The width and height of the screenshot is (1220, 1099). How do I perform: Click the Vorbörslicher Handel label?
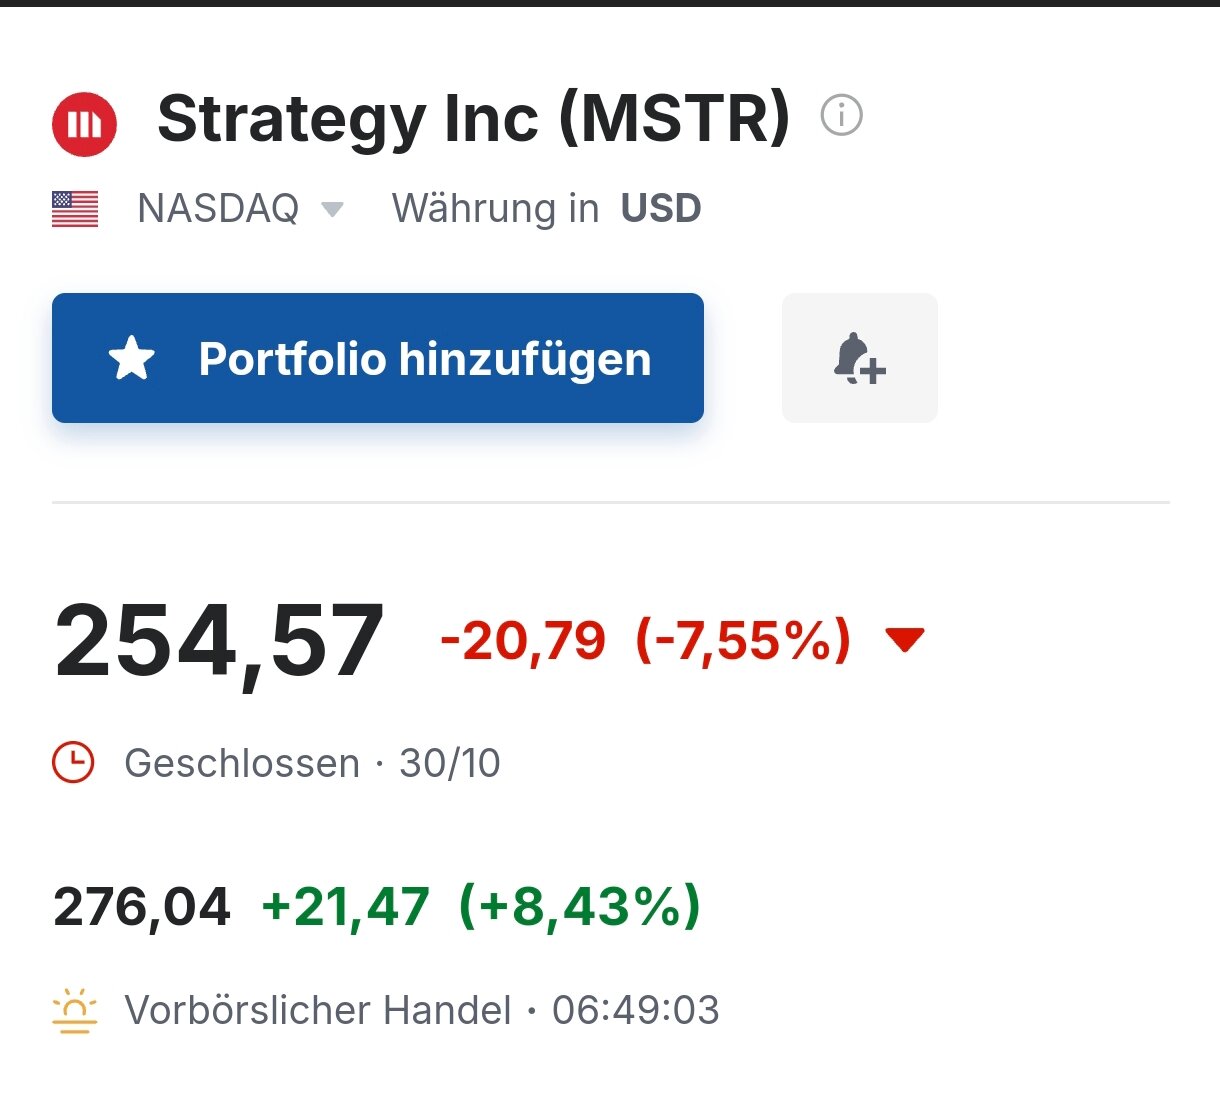point(317,1010)
